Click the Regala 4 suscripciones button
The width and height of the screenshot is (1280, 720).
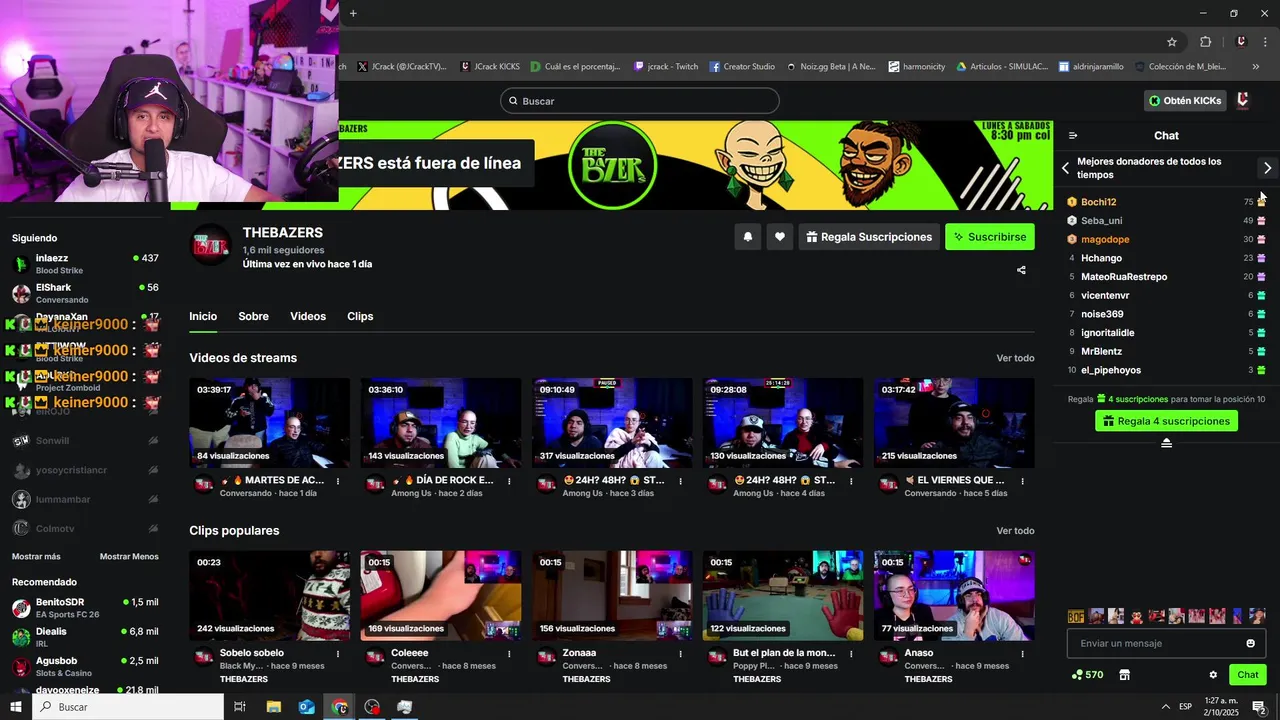coord(1166,421)
